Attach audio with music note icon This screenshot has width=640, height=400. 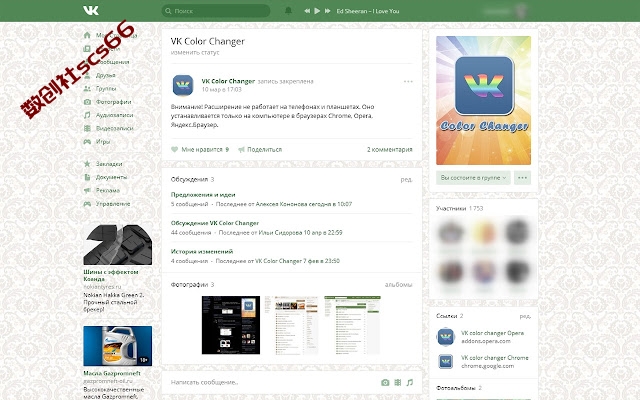click(x=409, y=382)
